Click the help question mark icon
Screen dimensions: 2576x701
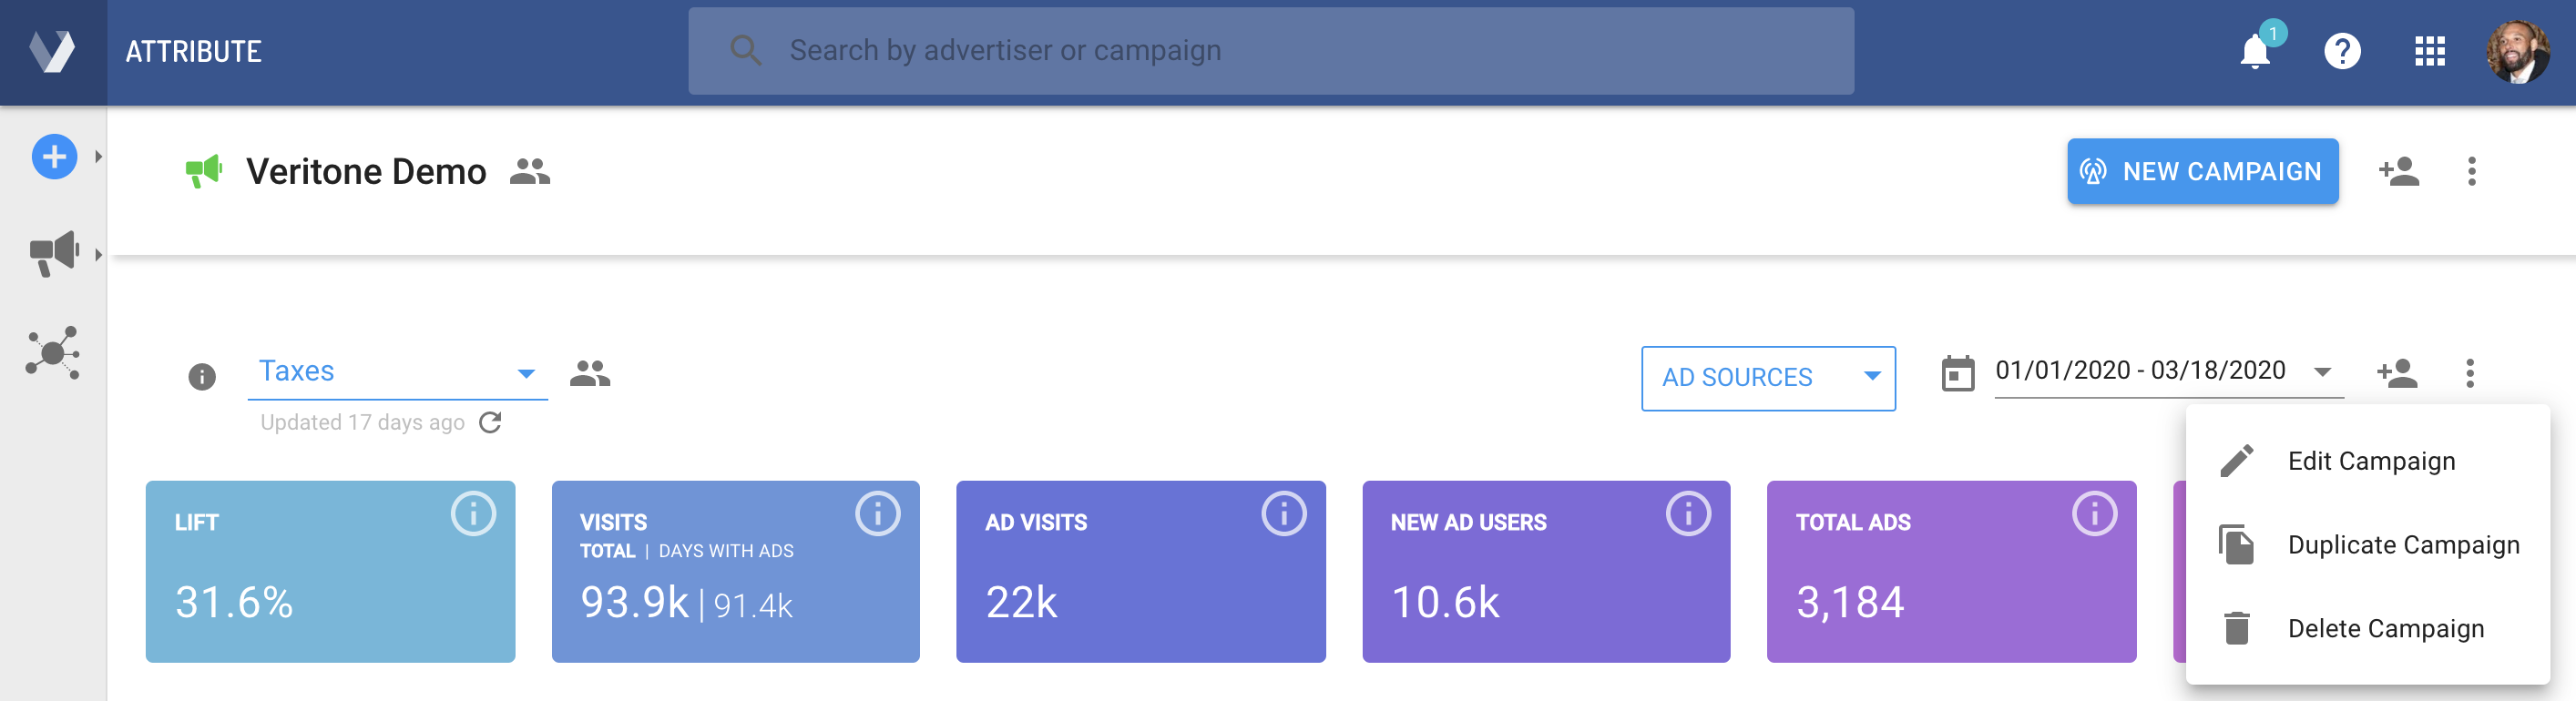pyautogui.click(x=2342, y=51)
